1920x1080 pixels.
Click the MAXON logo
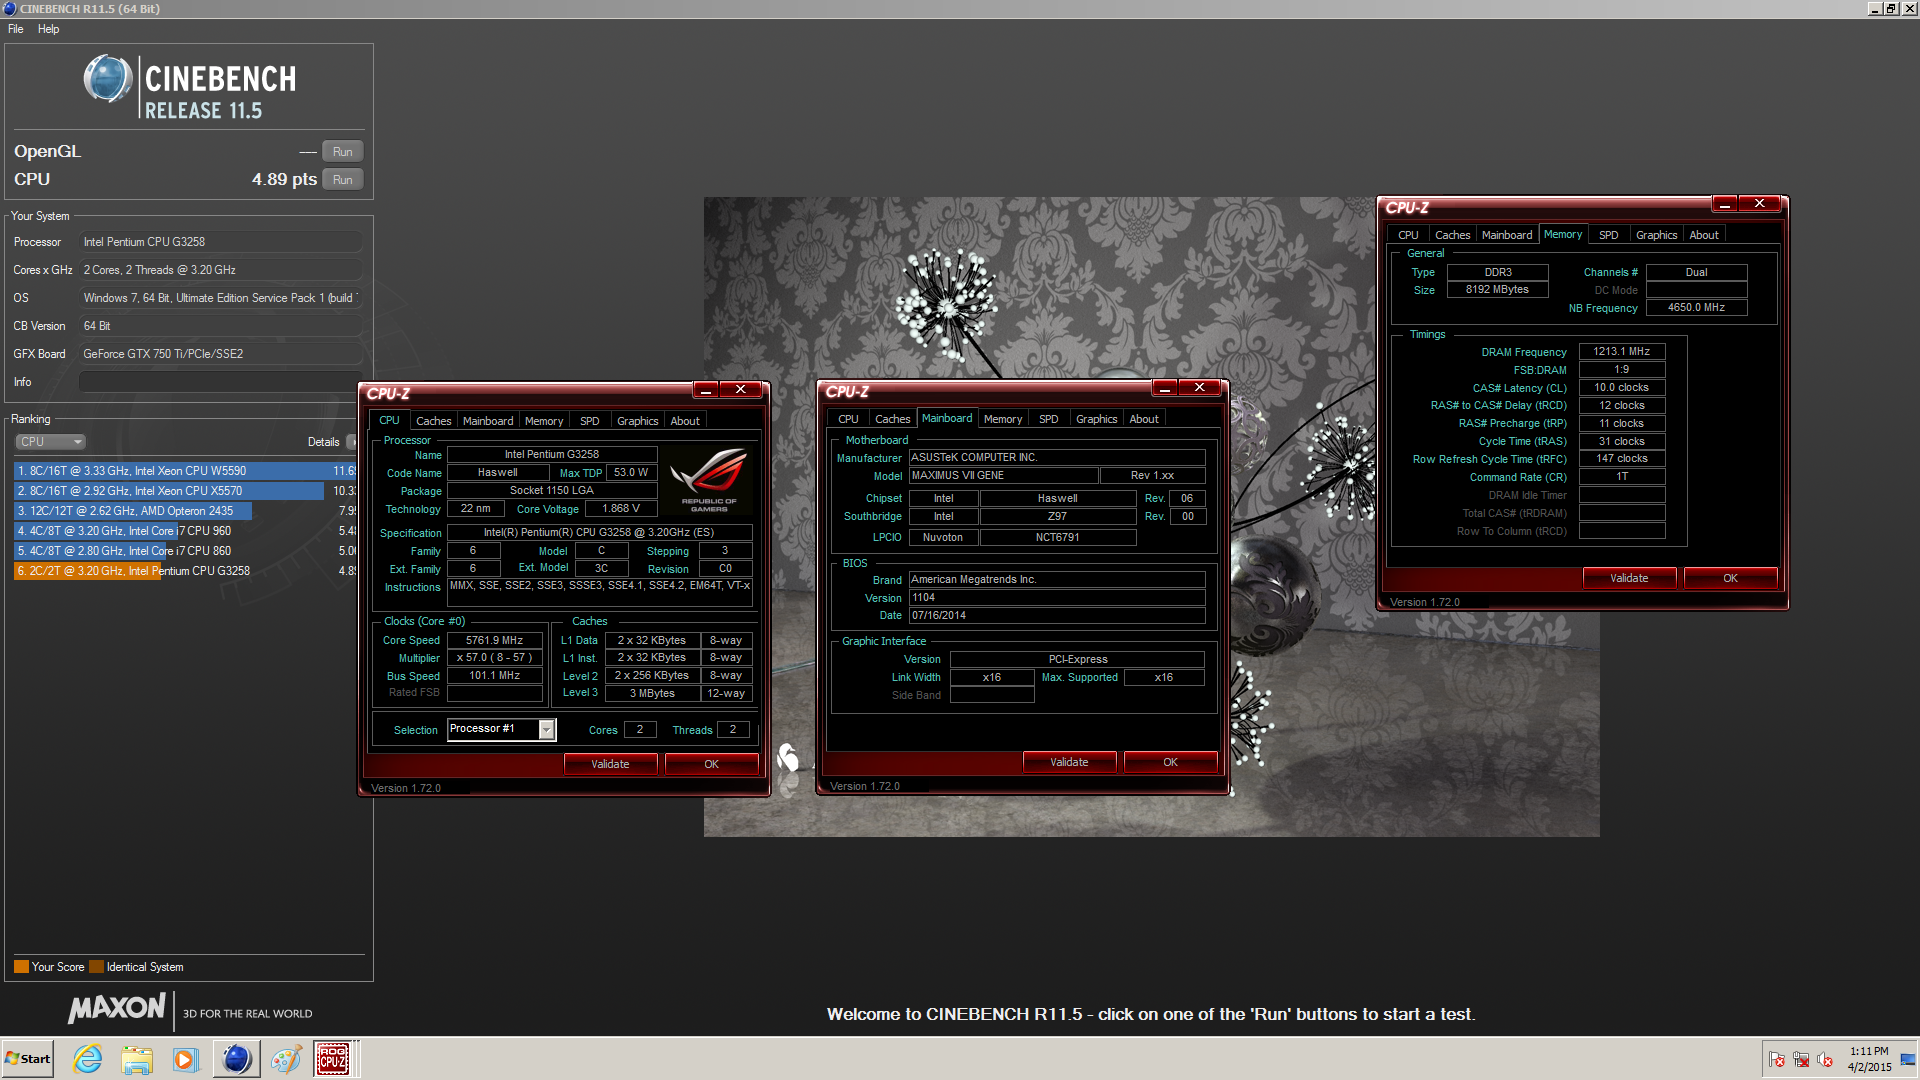pyautogui.click(x=117, y=1008)
